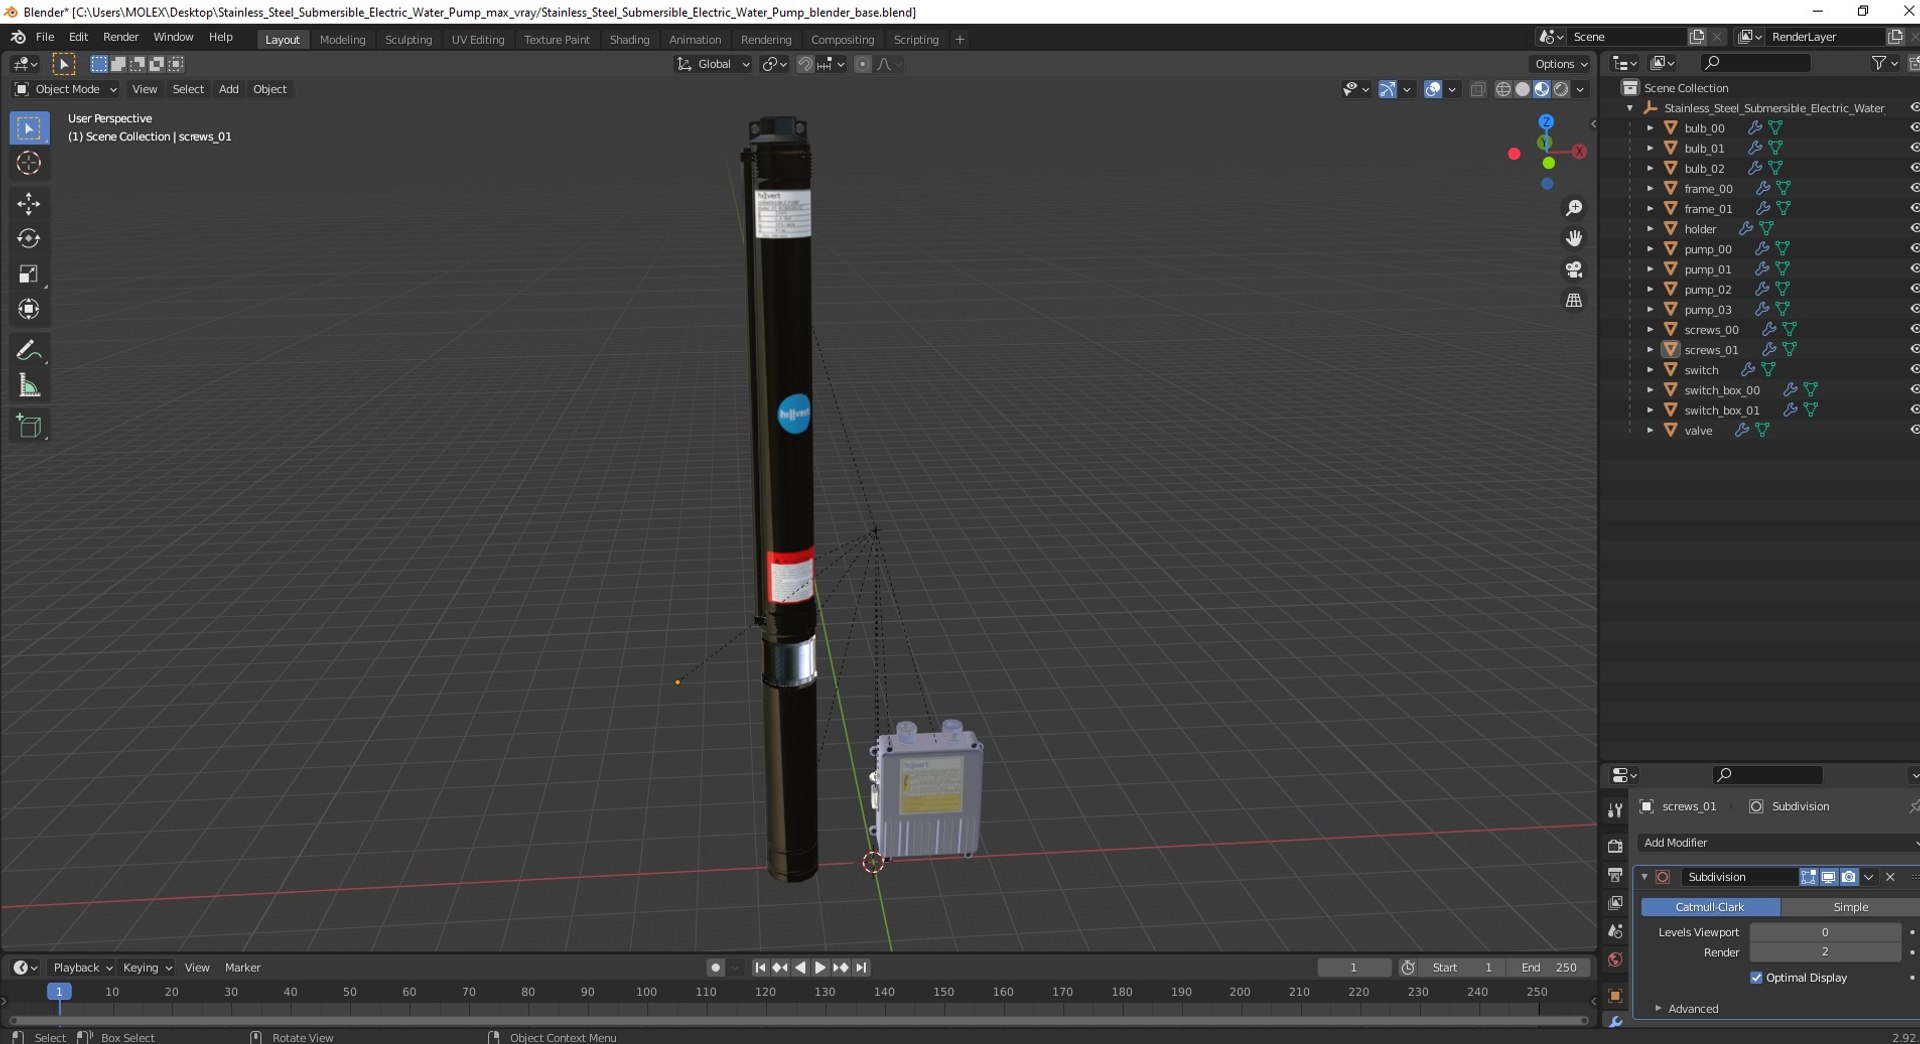
Task: Click the viewport pan hand icon
Action: point(1574,238)
